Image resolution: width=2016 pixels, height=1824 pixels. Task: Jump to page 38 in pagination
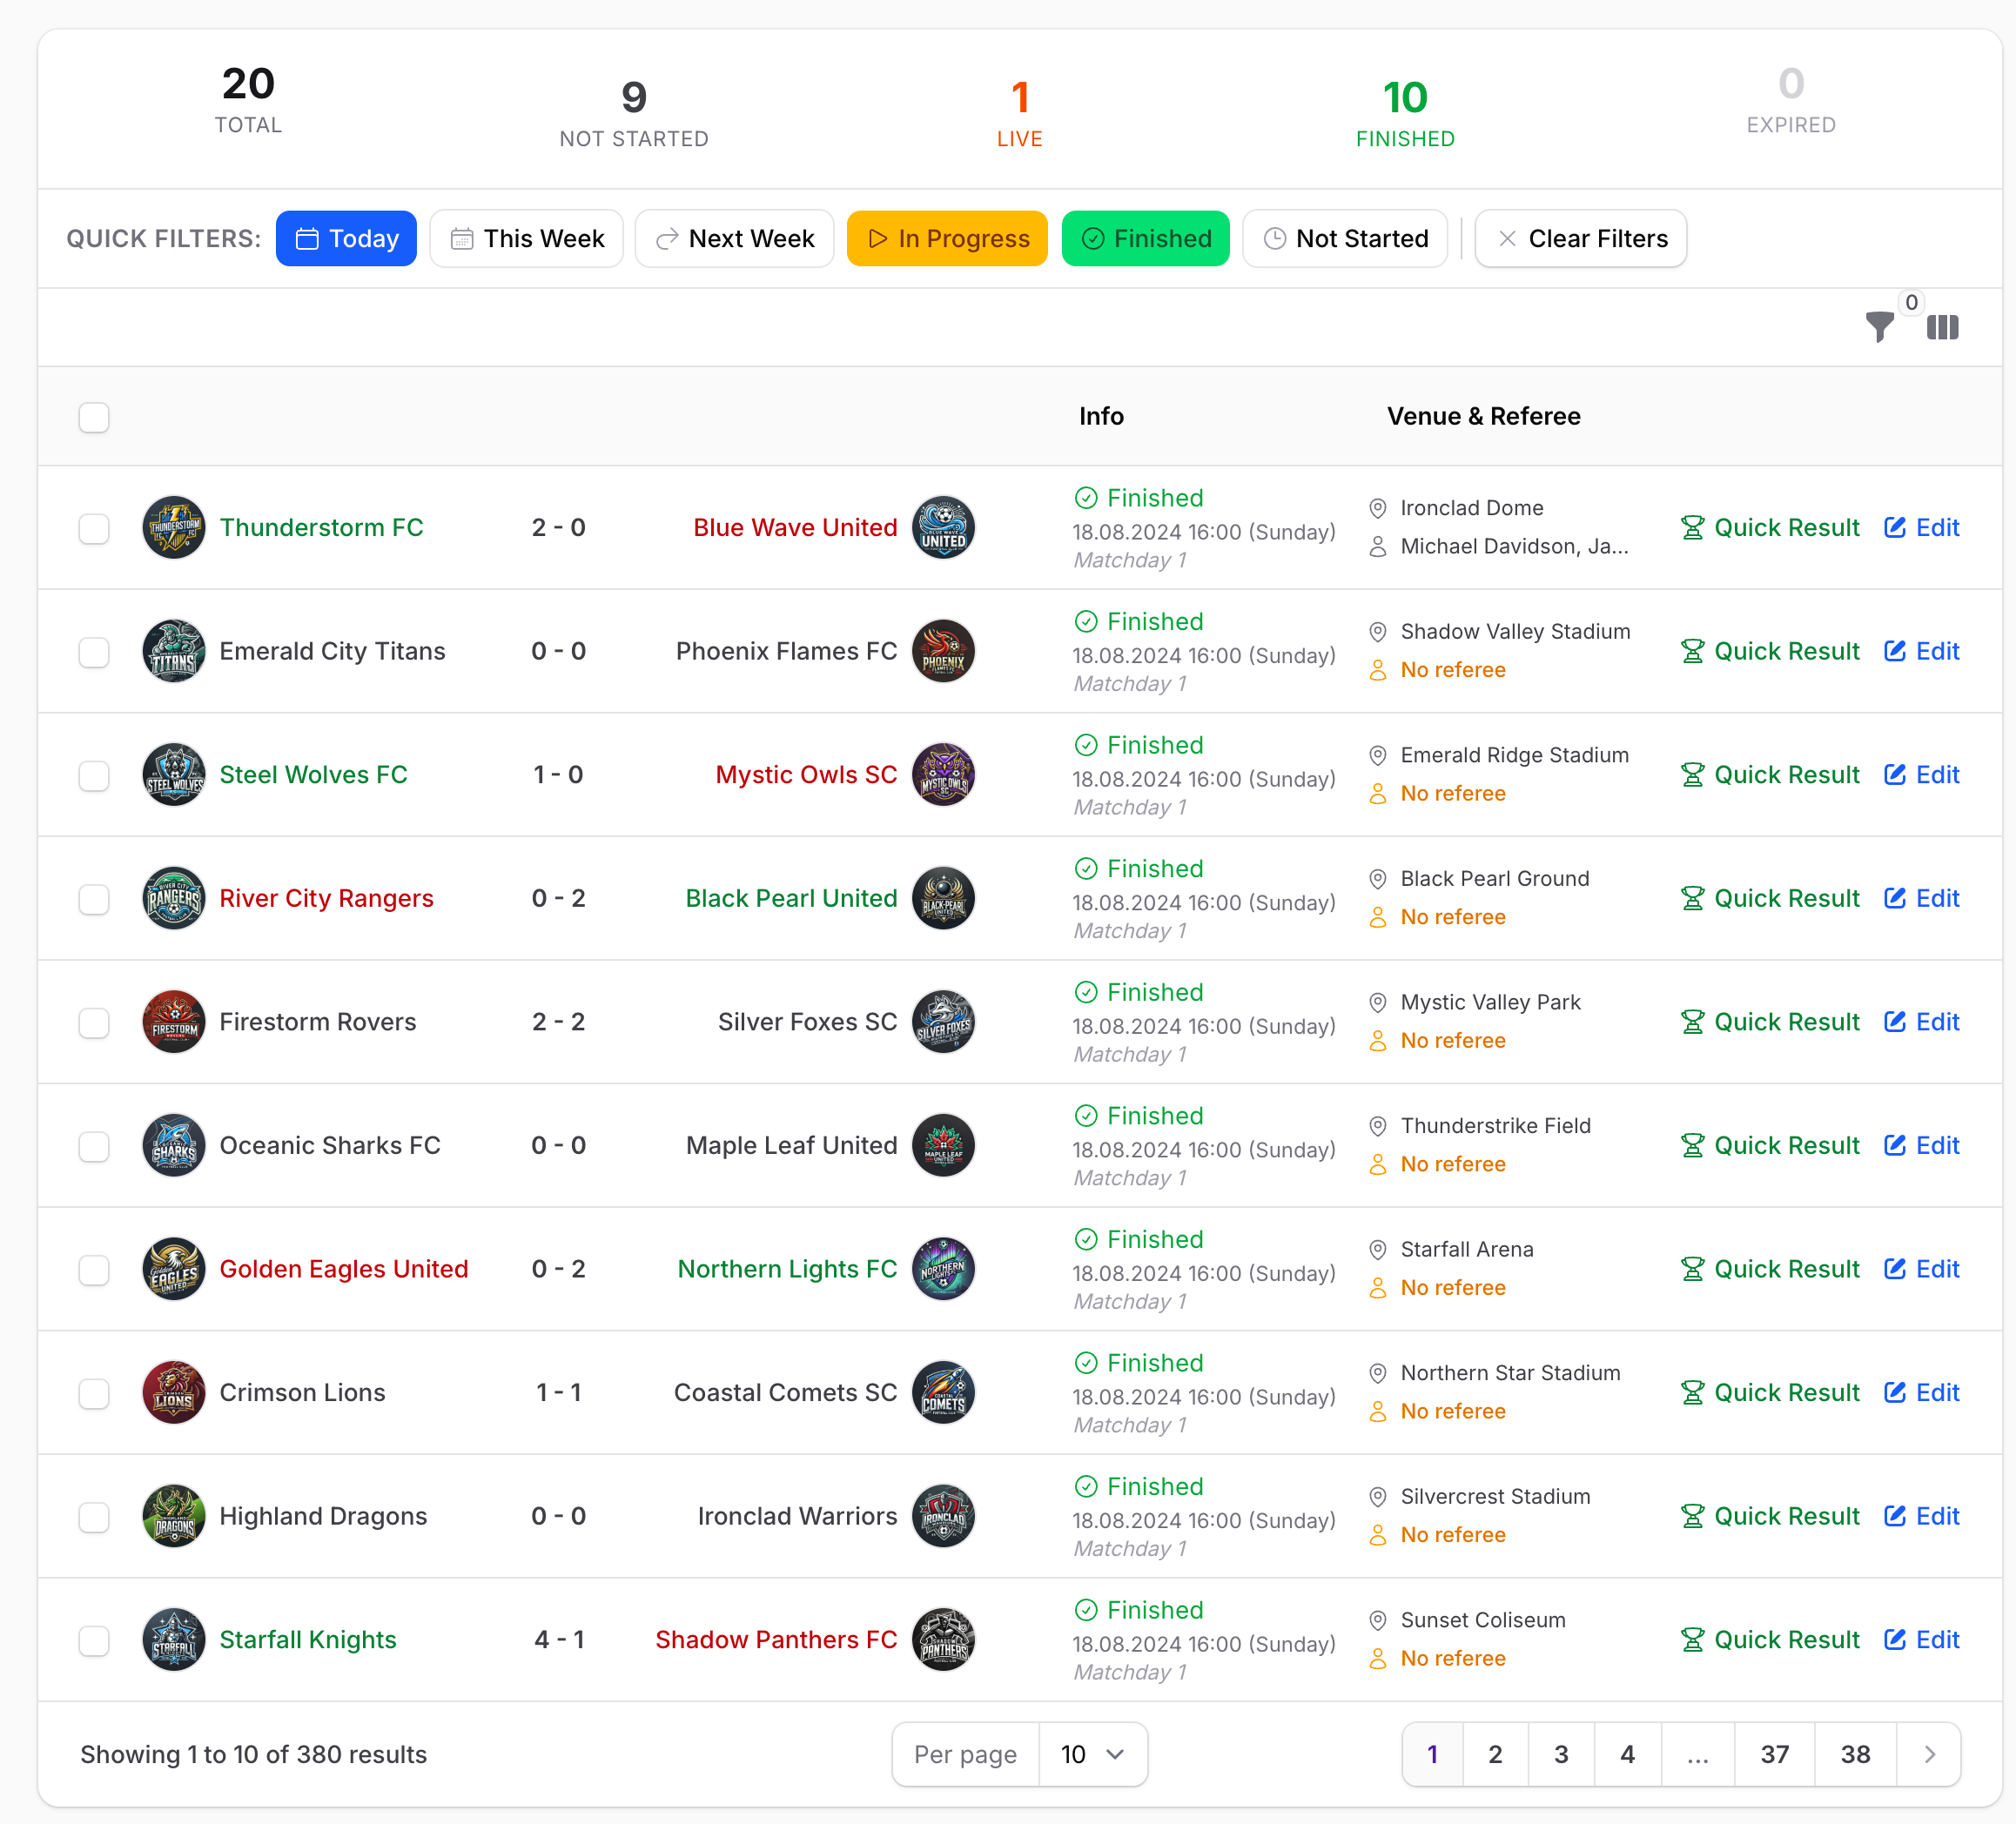click(x=1855, y=1754)
